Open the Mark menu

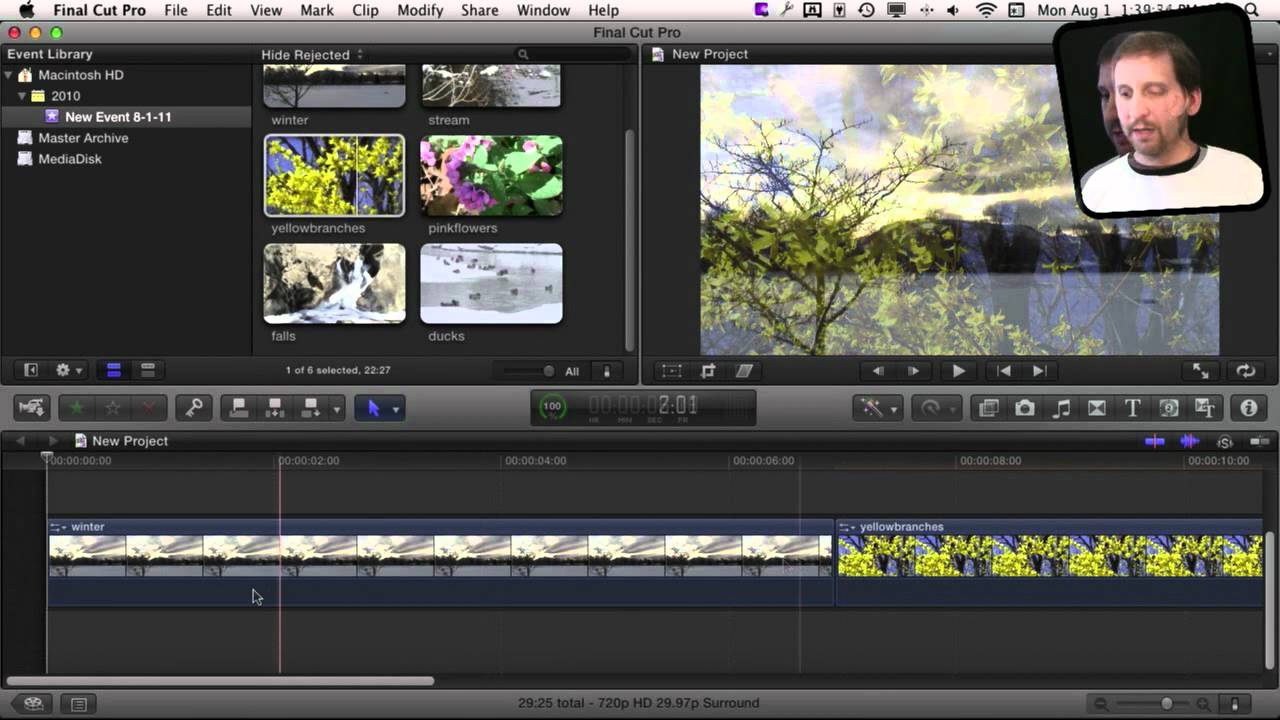point(317,10)
